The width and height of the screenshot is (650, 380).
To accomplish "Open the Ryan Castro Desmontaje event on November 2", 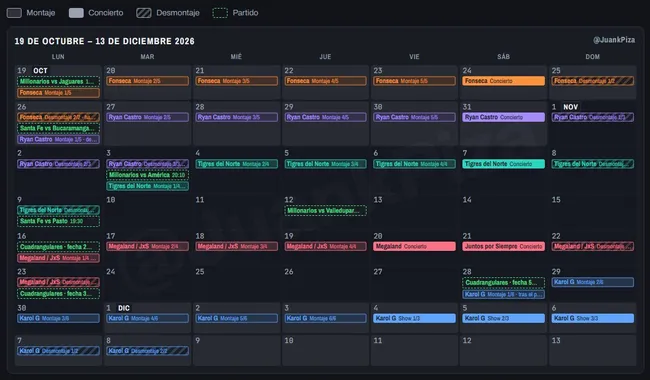I will point(58,164).
